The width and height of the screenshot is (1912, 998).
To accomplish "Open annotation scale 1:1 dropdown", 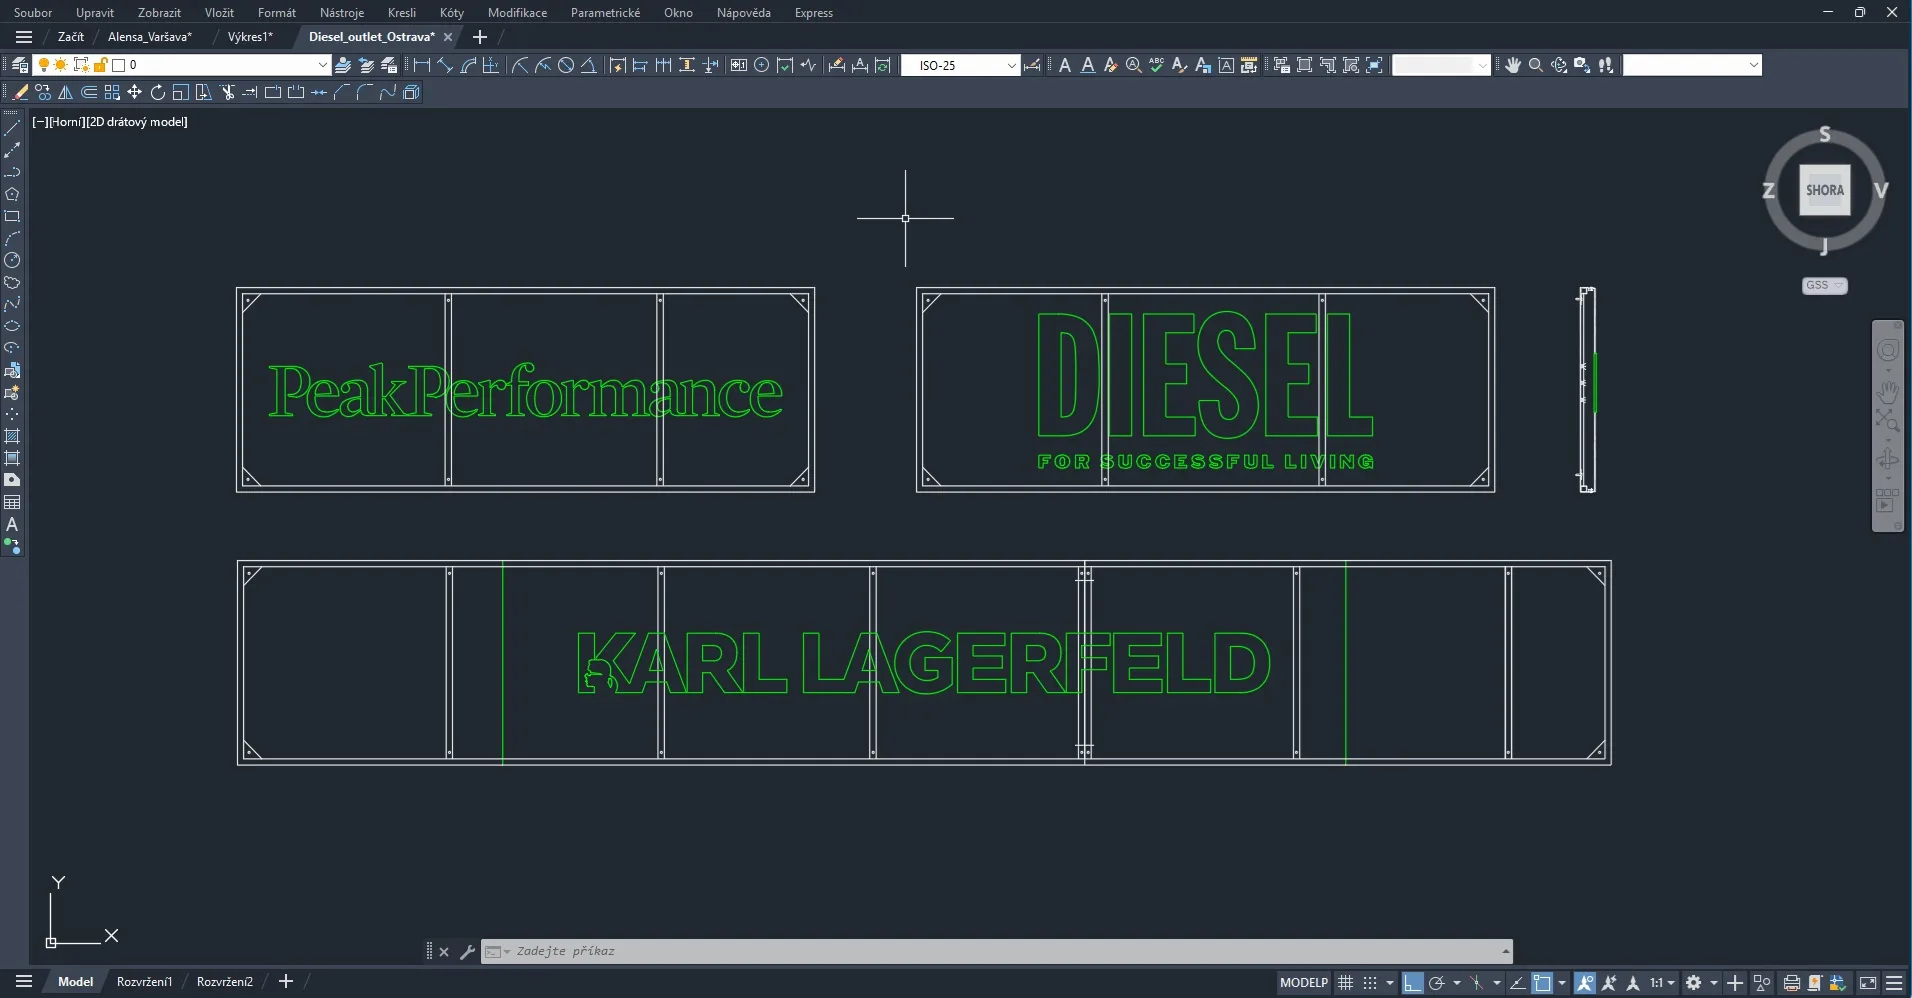I will pos(1662,983).
